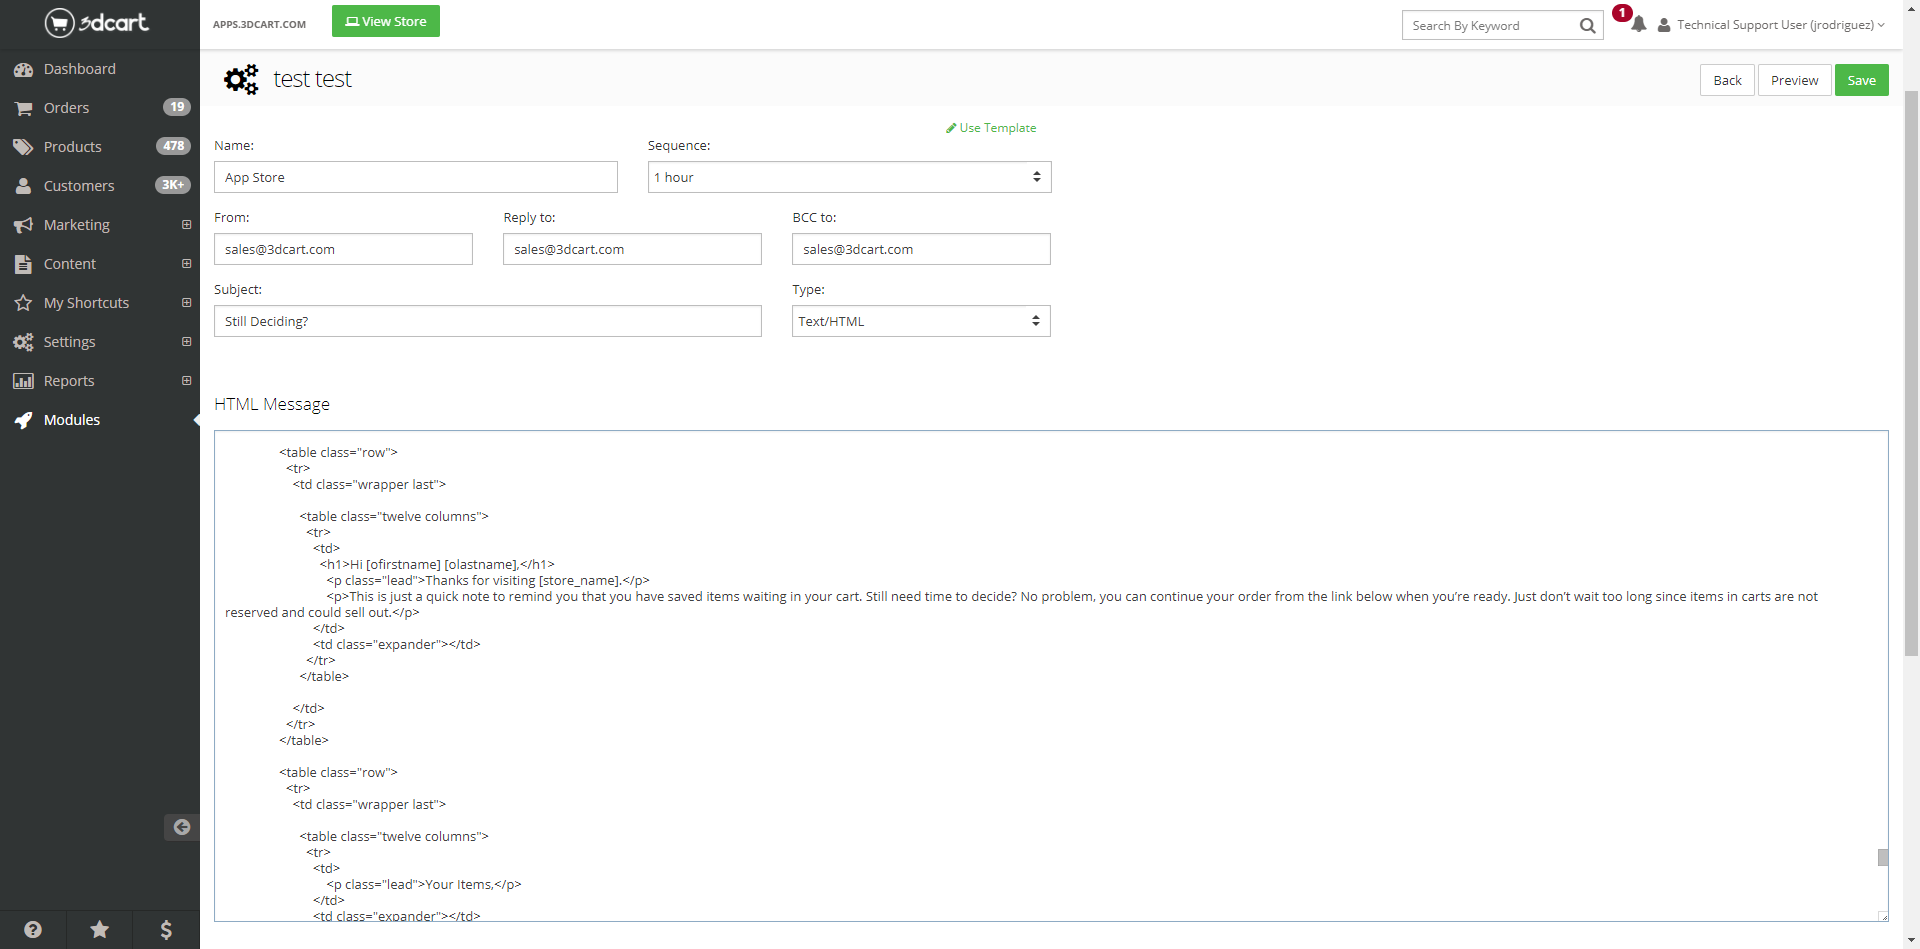
Task: Click into the Subject input field
Action: pyautogui.click(x=487, y=321)
